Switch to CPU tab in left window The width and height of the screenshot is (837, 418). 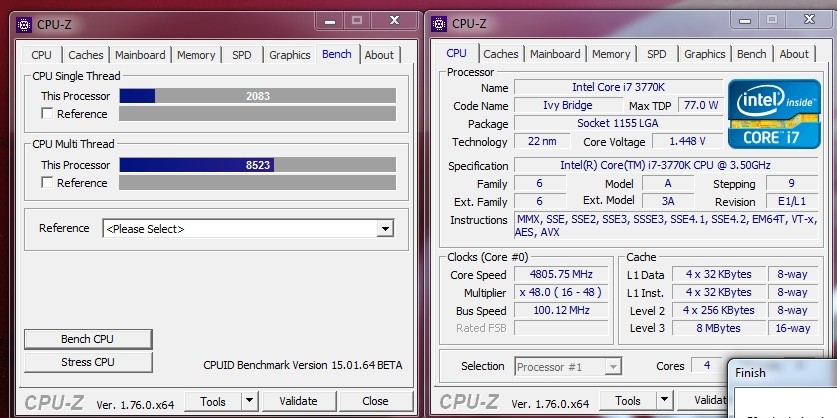click(42, 55)
